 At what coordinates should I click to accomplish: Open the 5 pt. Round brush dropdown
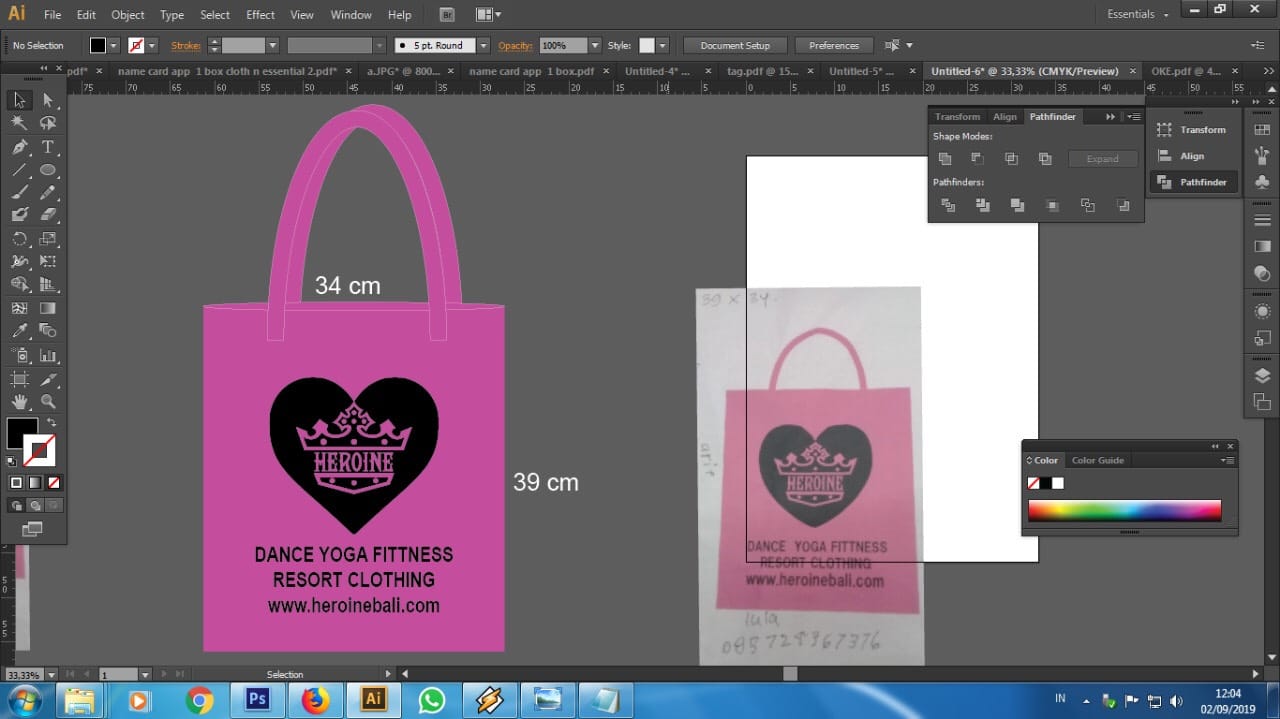click(x=484, y=45)
